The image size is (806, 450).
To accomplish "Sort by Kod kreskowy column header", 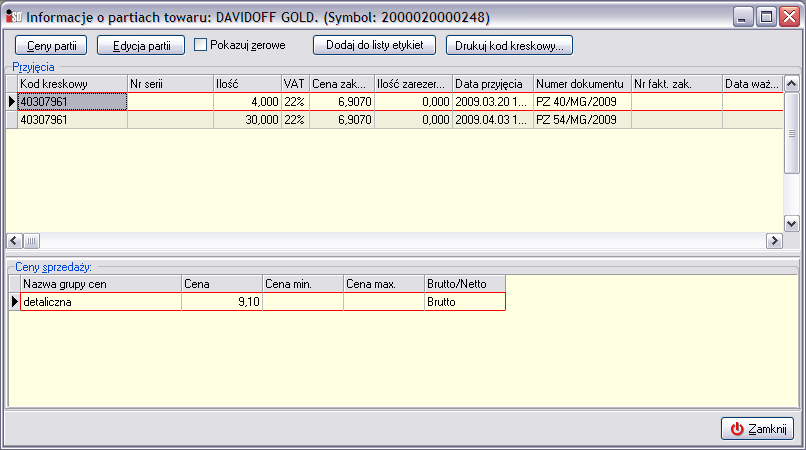I will [72, 84].
